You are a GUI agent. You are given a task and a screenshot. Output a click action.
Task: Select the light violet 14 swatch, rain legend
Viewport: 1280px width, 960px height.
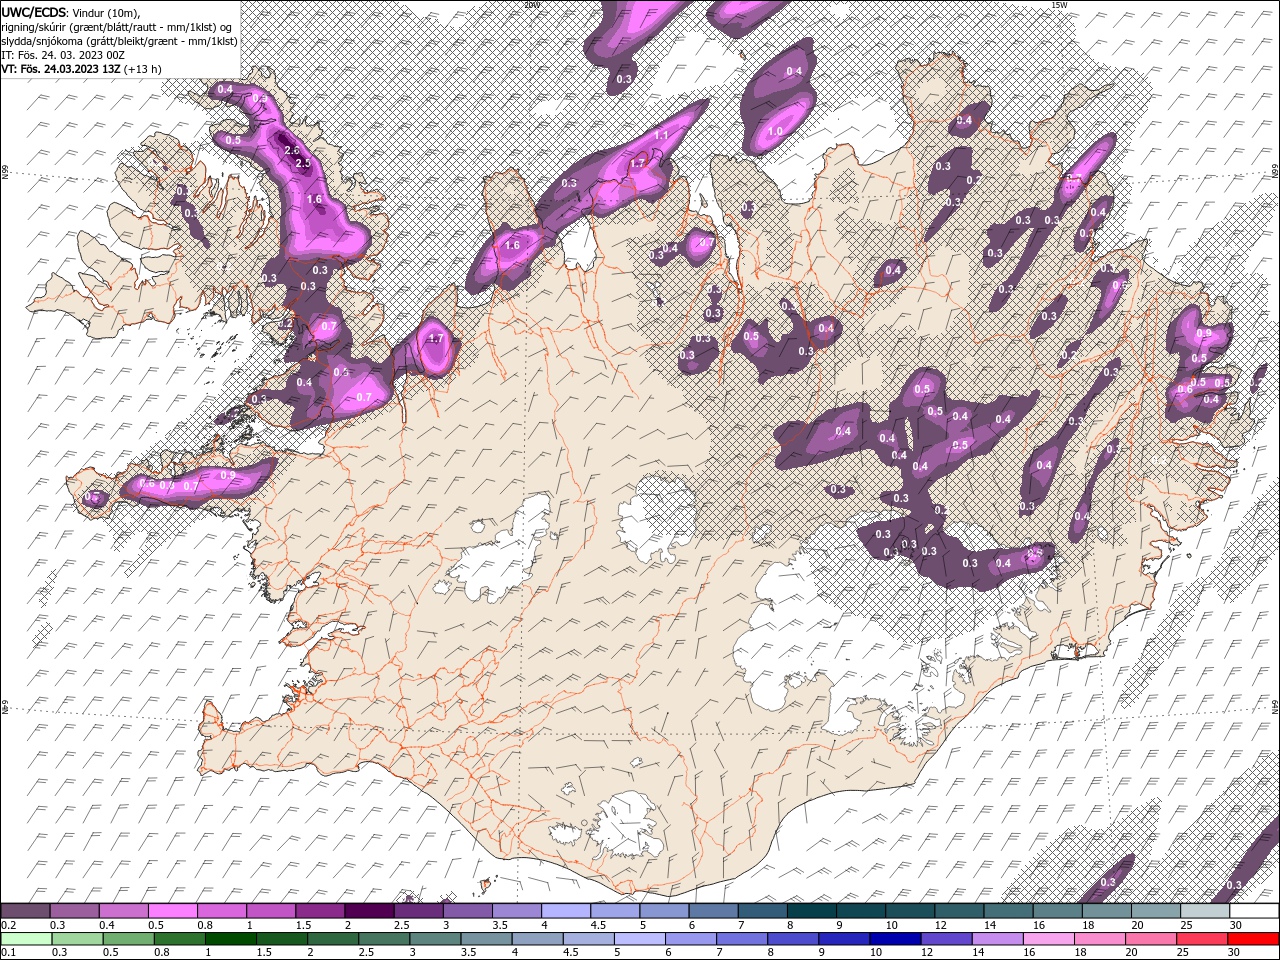[996, 938]
